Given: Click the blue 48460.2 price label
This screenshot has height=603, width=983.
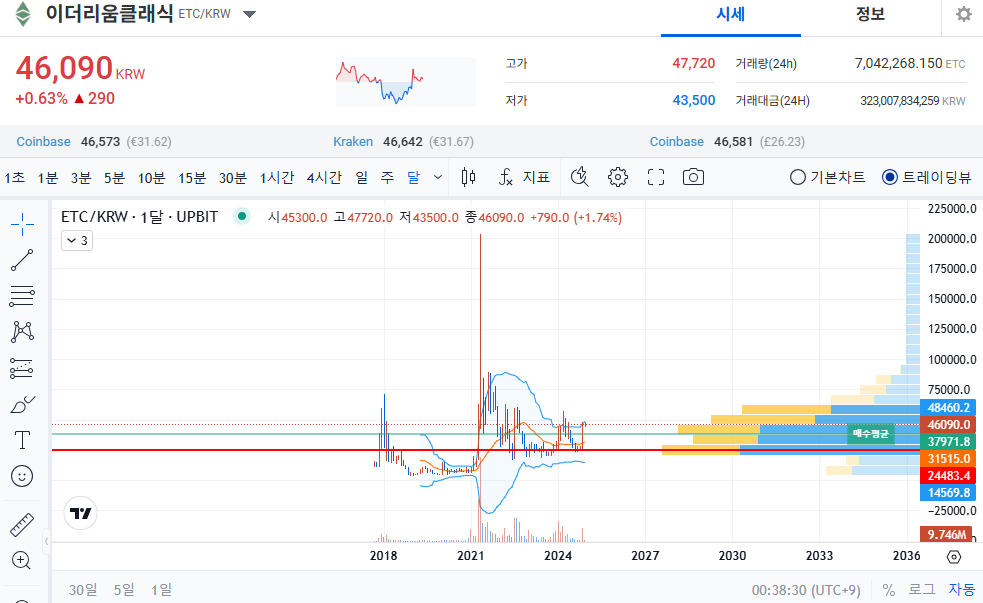Looking at the screenshot, I should pos(948,407).
